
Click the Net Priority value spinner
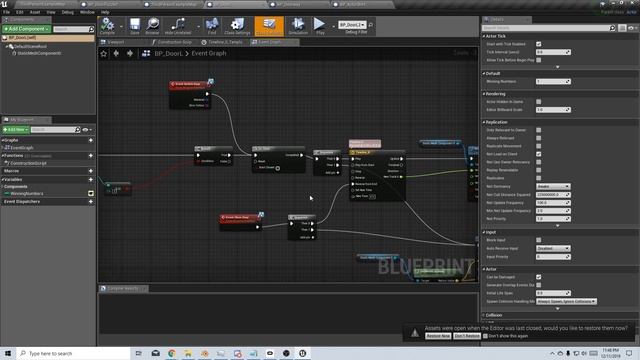tap(553, 219)
